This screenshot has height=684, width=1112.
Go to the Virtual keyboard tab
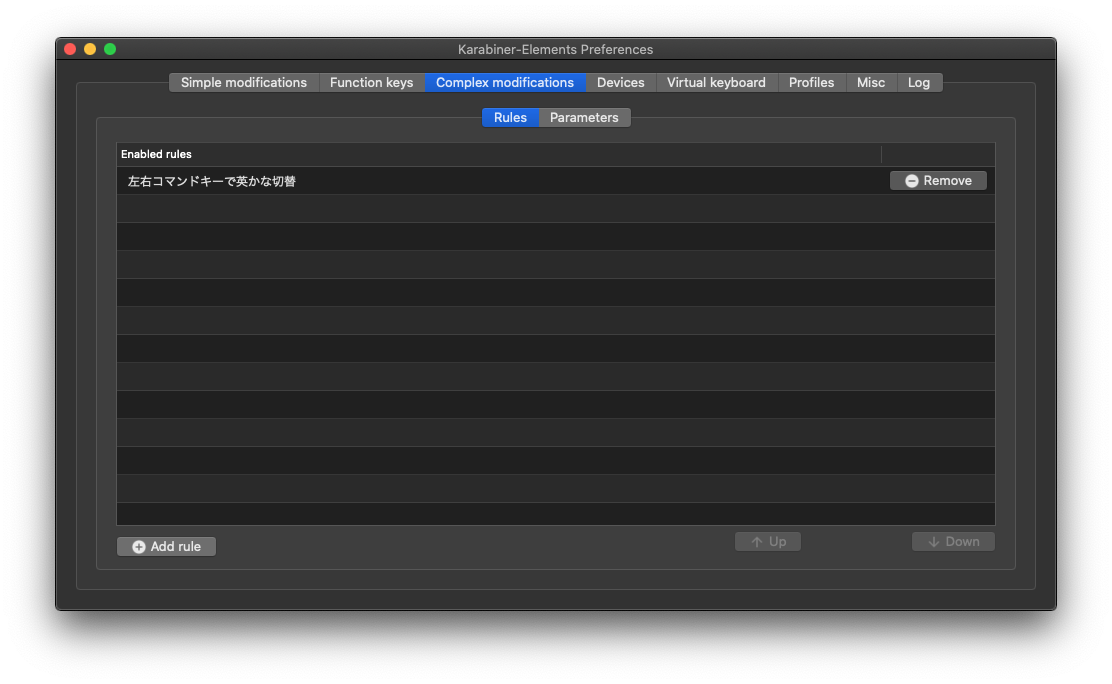(716, 82)
